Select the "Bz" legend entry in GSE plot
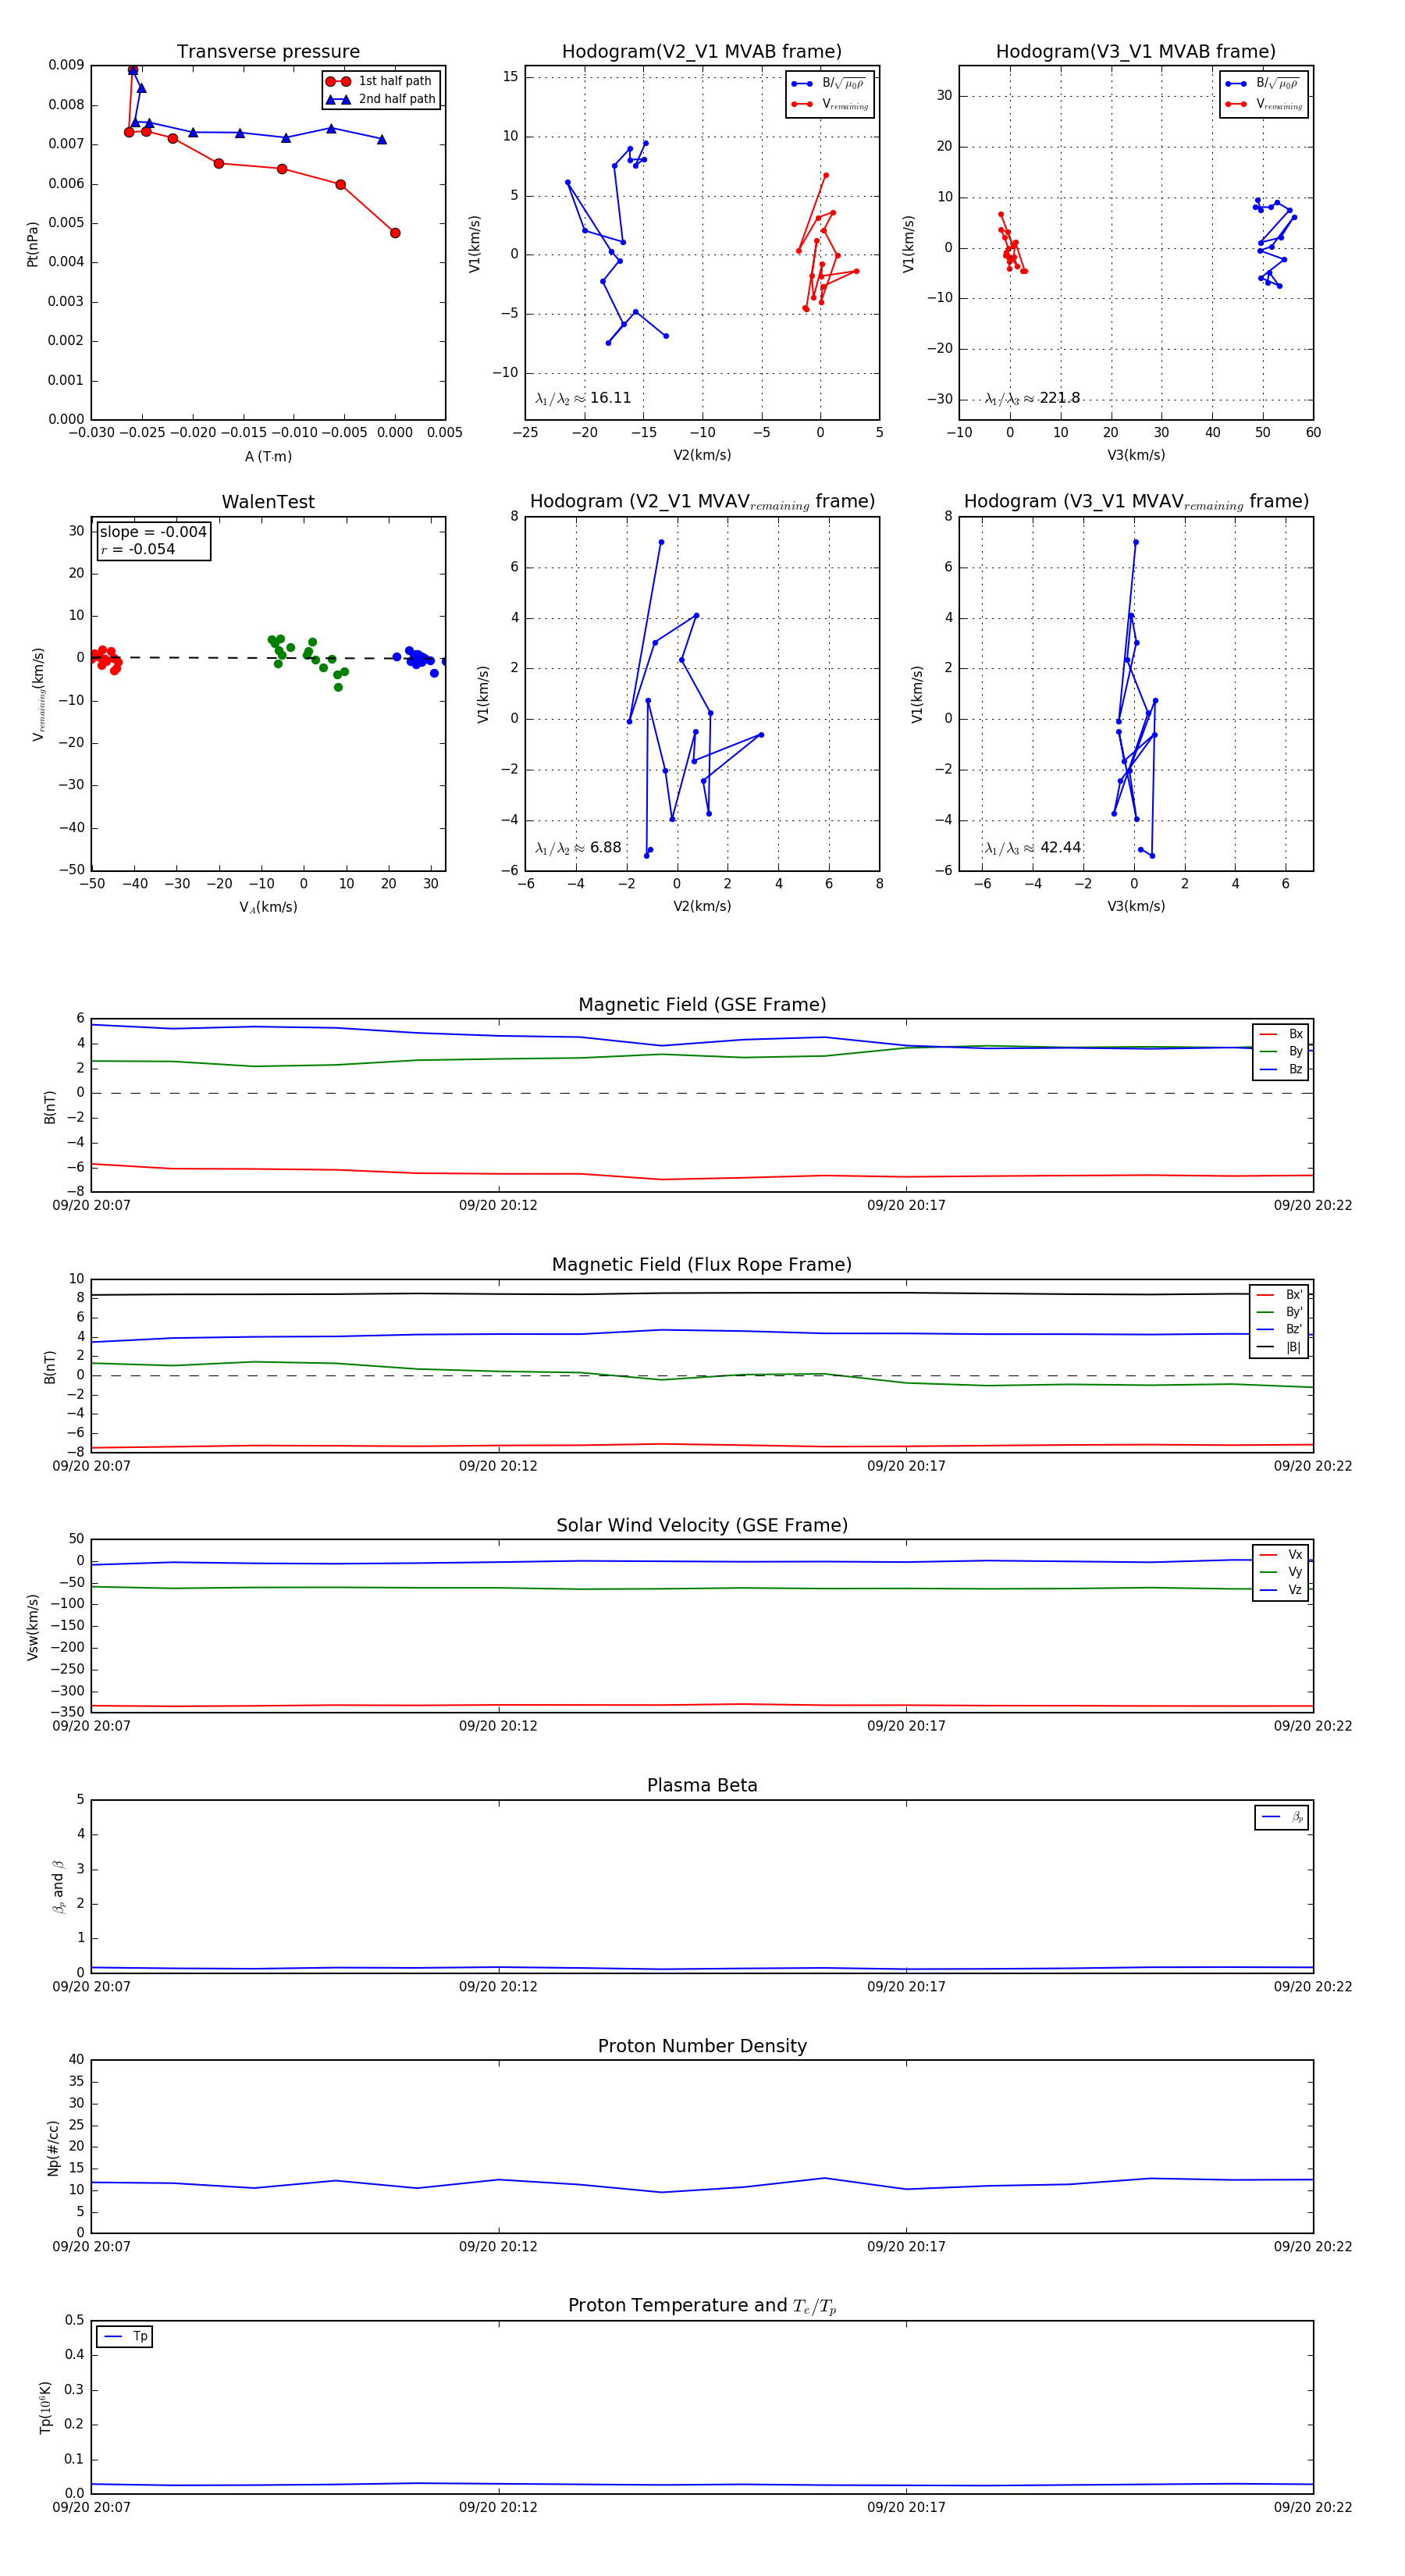 (1281, 1069)
